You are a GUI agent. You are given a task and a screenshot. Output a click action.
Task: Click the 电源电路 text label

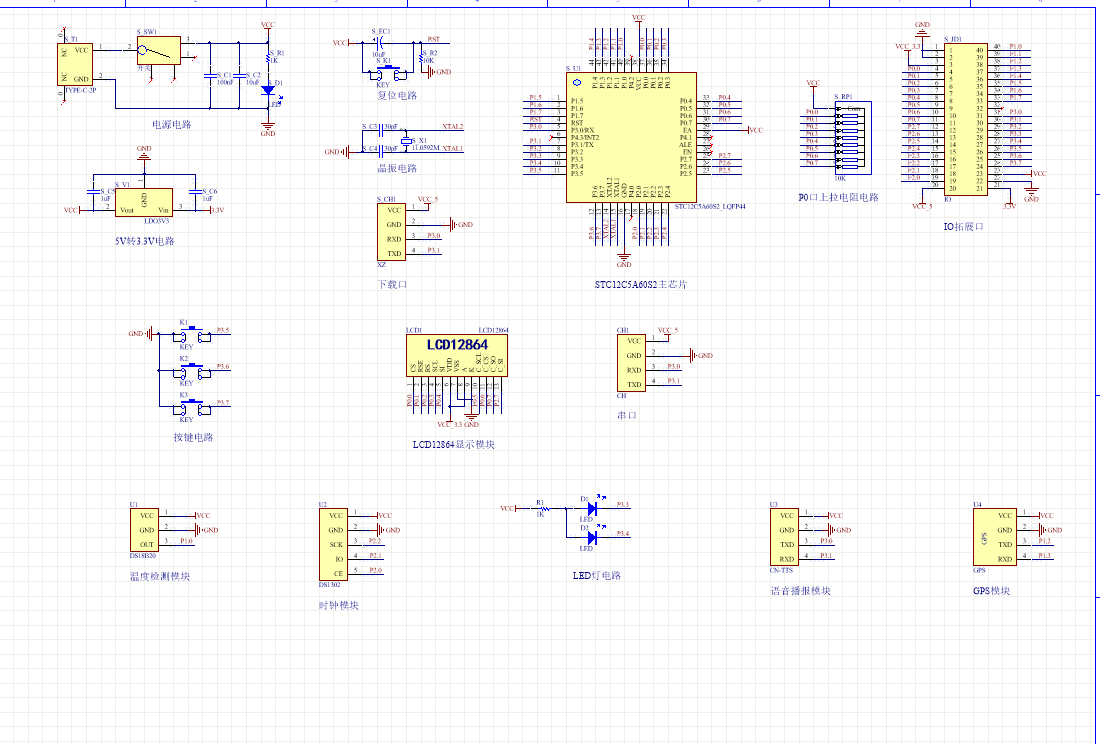point(171,125)
